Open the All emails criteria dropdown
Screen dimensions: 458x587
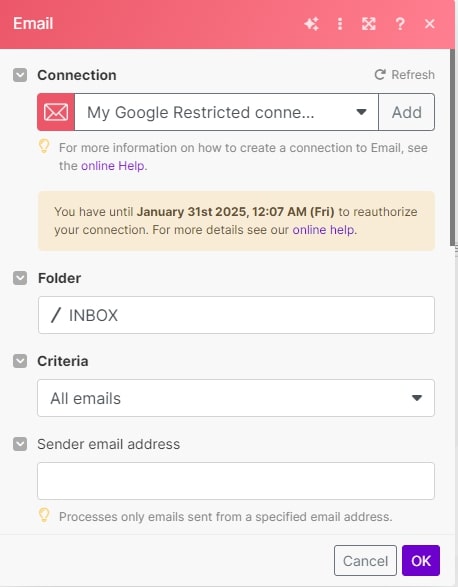236,398
